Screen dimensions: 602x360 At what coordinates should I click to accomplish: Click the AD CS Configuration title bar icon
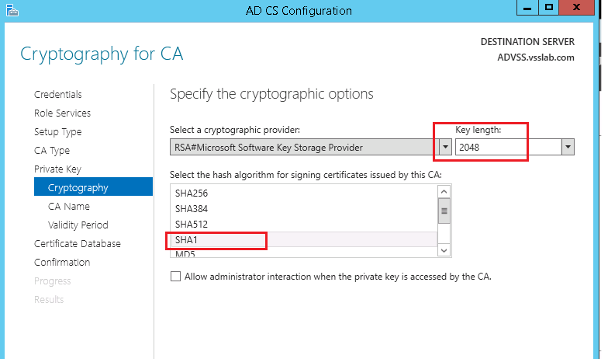point(12,10)
